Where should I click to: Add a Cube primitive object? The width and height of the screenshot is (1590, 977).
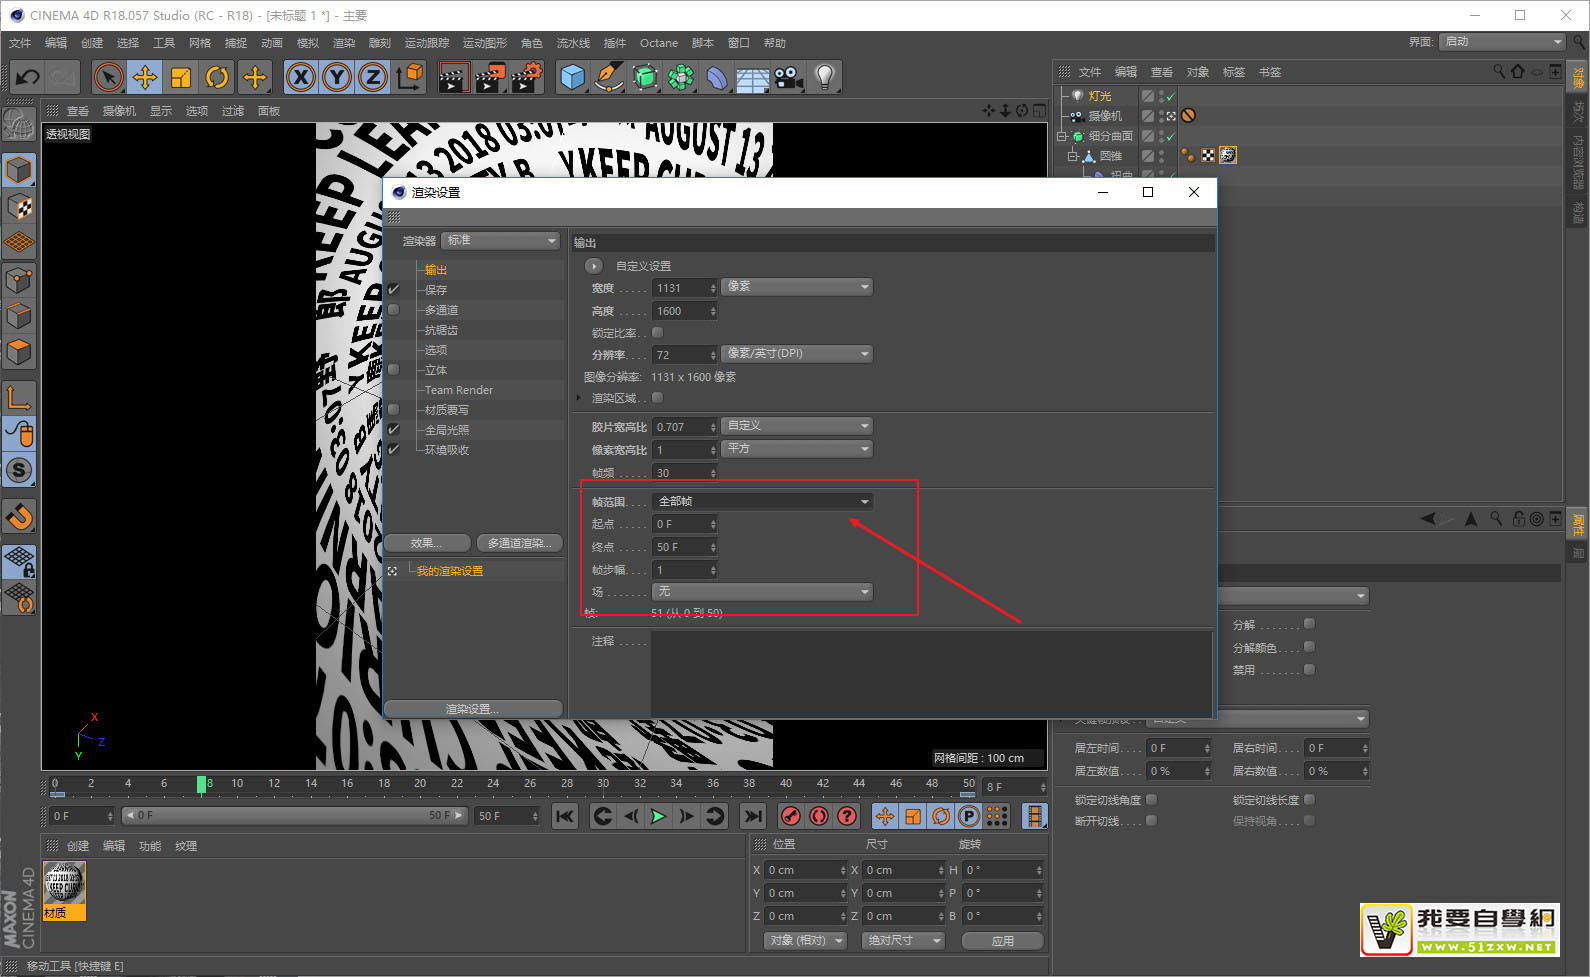573,77
